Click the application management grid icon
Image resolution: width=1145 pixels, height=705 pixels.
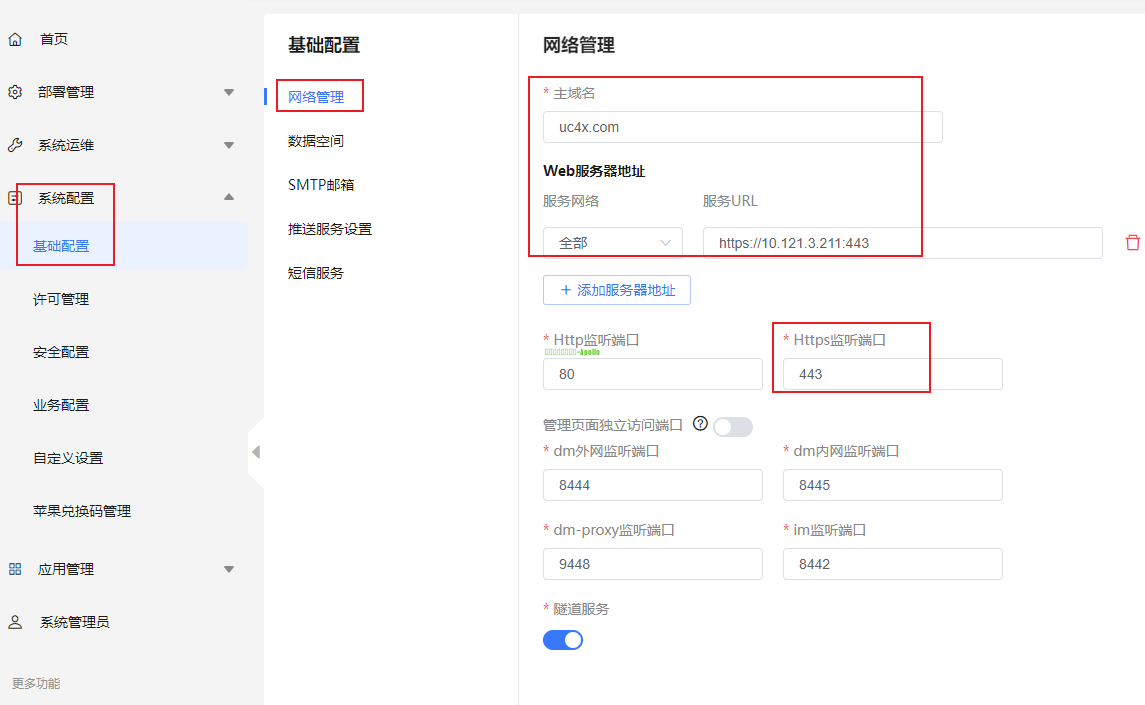click(x=15, y=569)
